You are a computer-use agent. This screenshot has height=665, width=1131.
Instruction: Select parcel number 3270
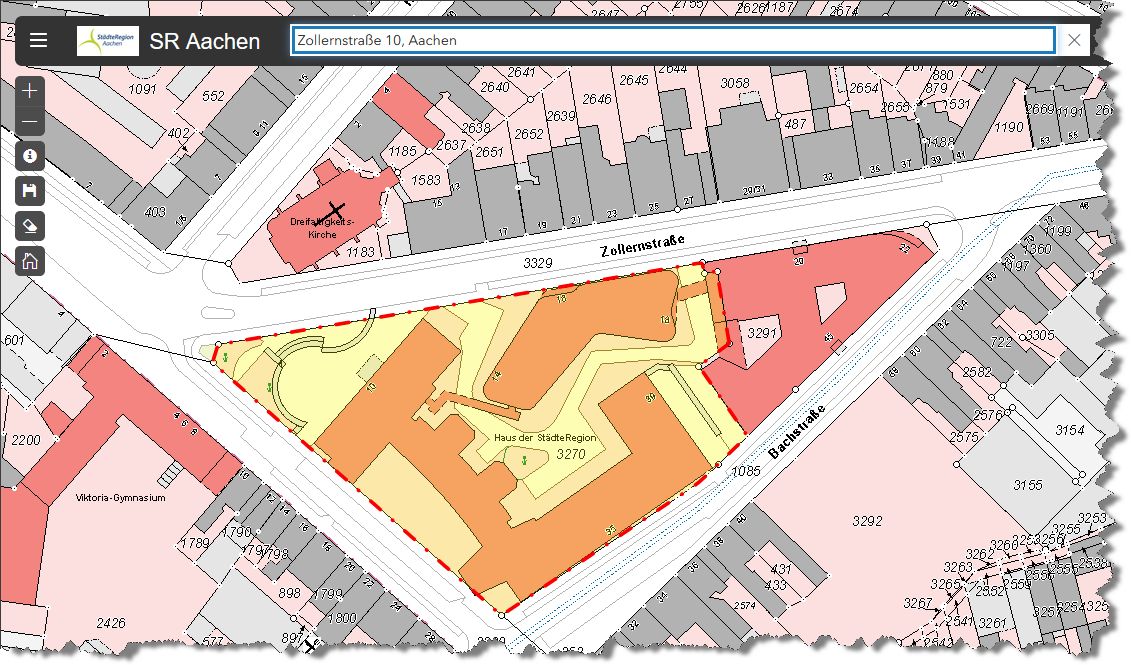(x=571, y=454)
